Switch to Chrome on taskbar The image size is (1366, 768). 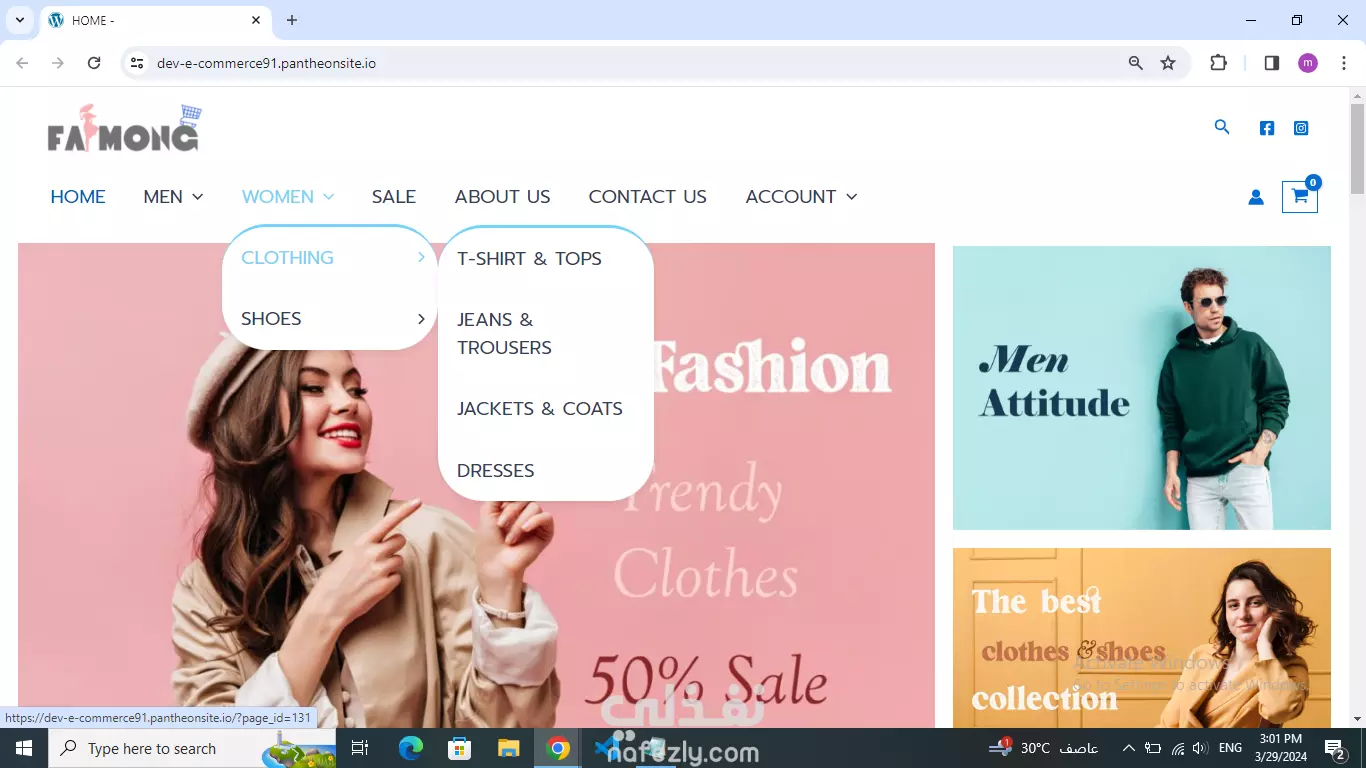[558, 748]
